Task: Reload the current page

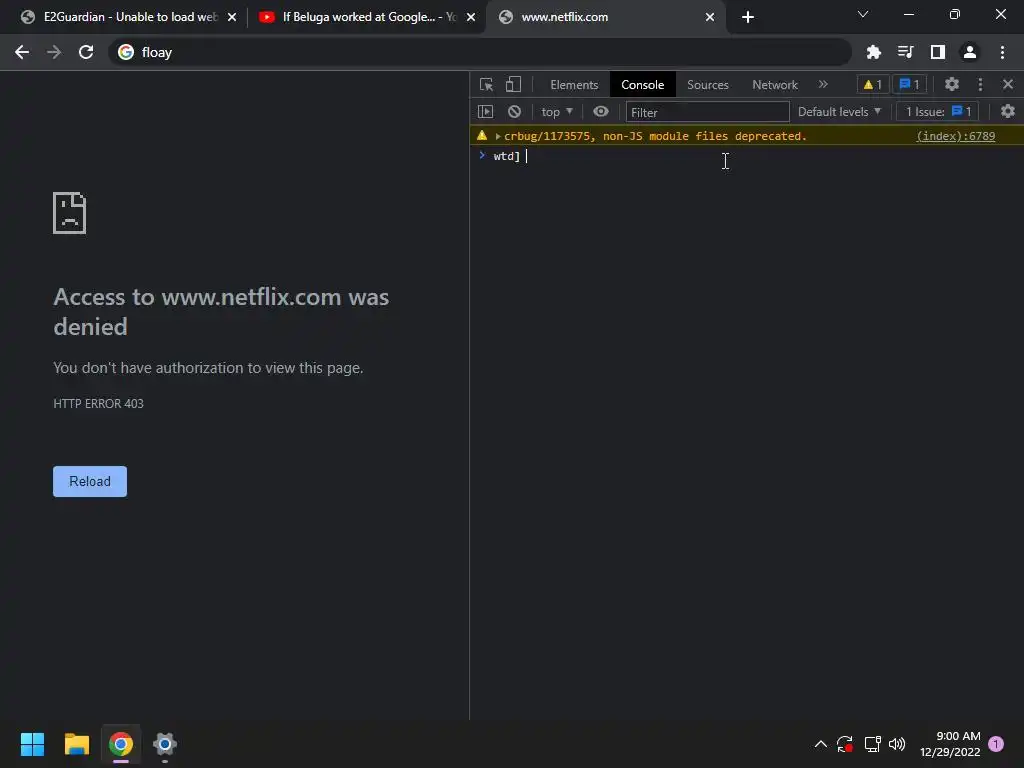Action: 86,52
